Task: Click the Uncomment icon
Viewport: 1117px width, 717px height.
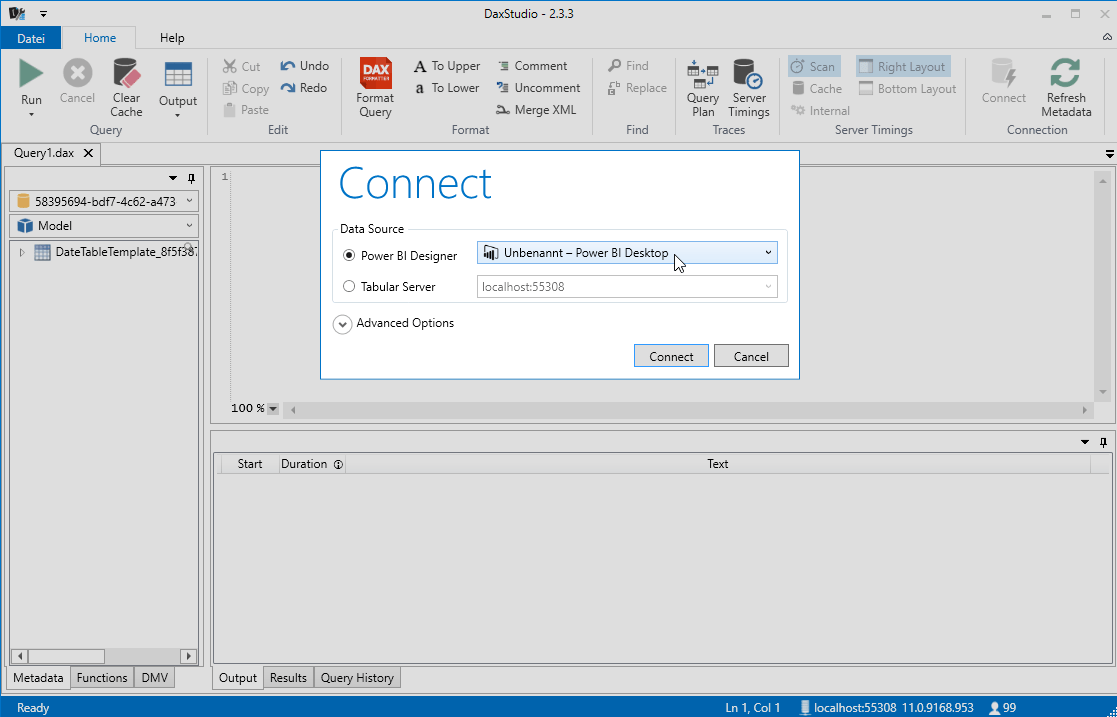Action: pos(503,88)
